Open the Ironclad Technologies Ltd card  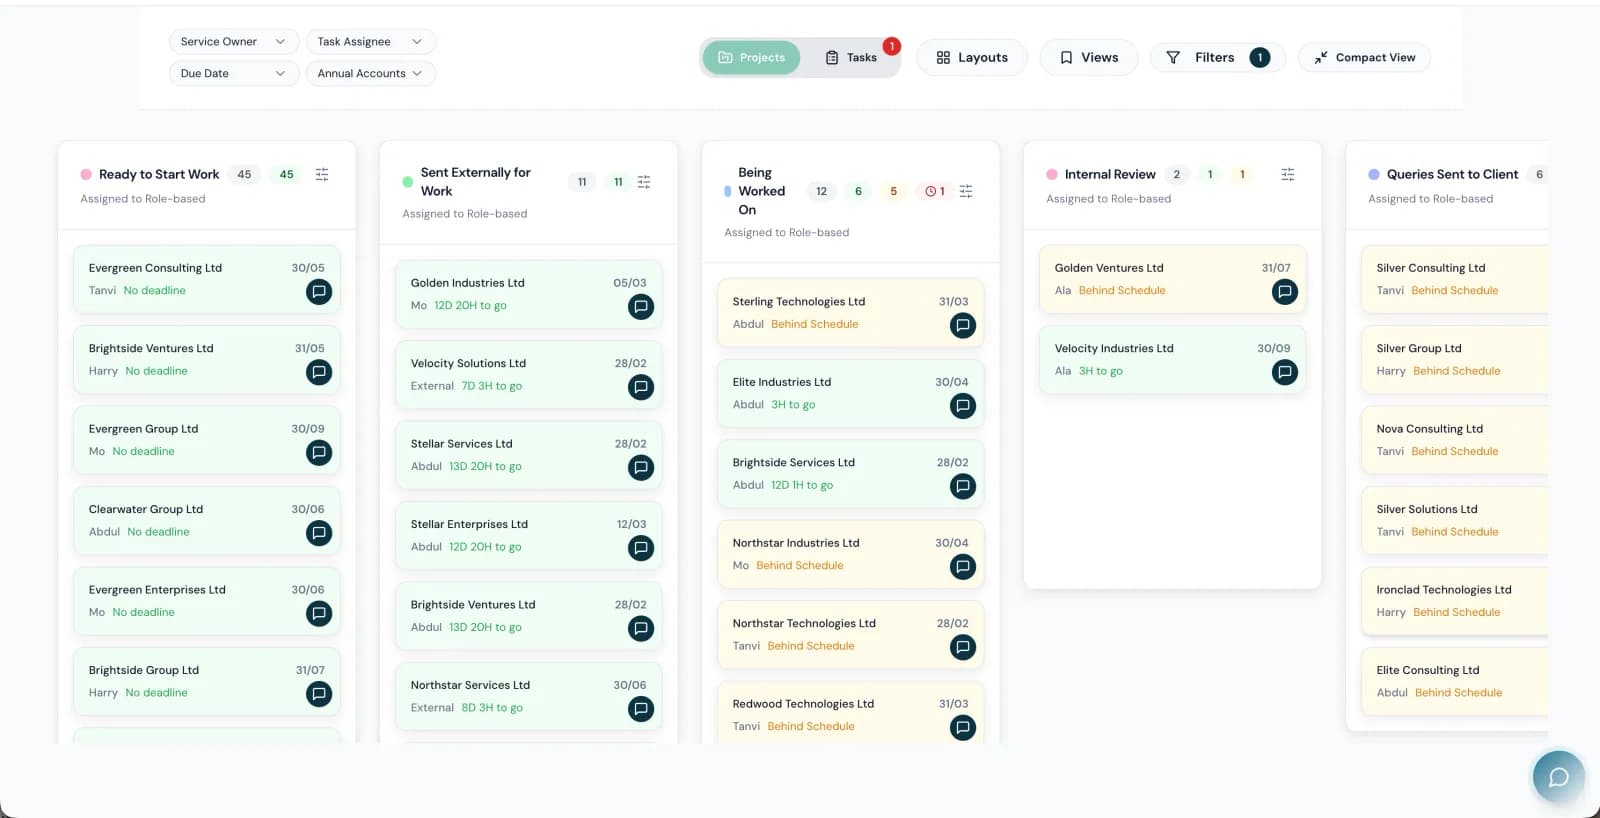point(1454,602)
